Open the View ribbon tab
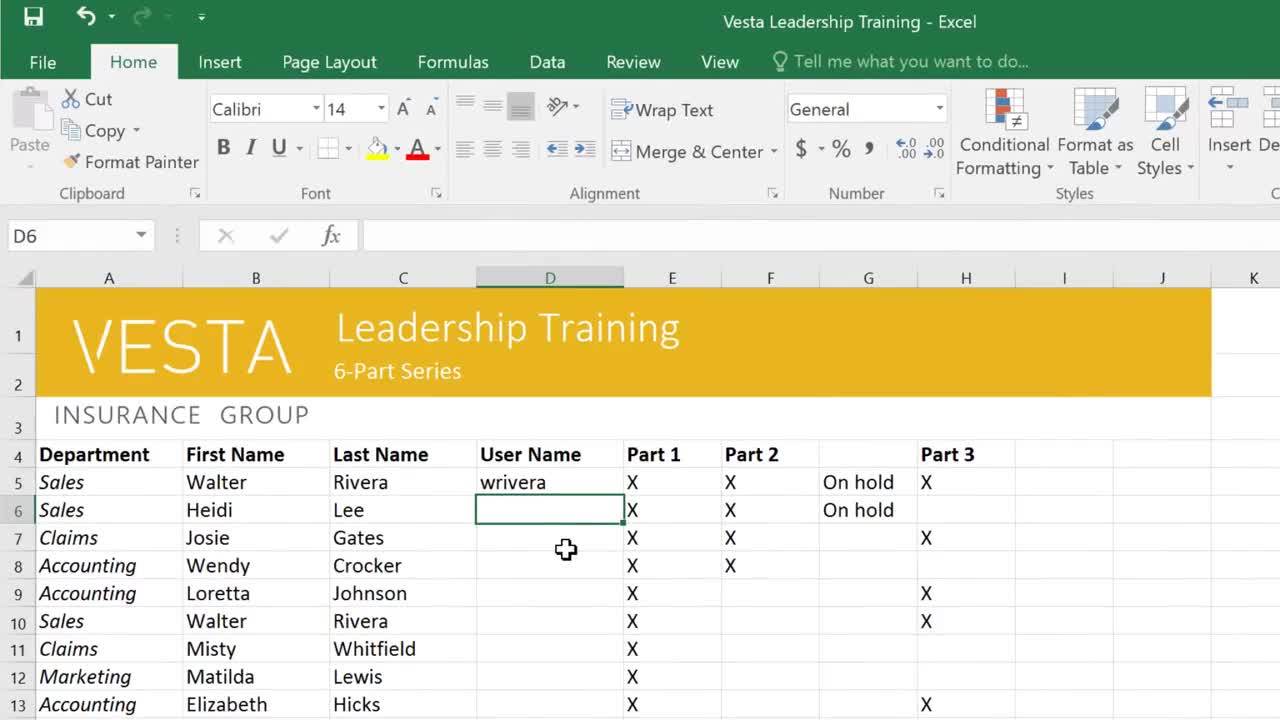This screenshot has width=1280, height=720. 720,62
